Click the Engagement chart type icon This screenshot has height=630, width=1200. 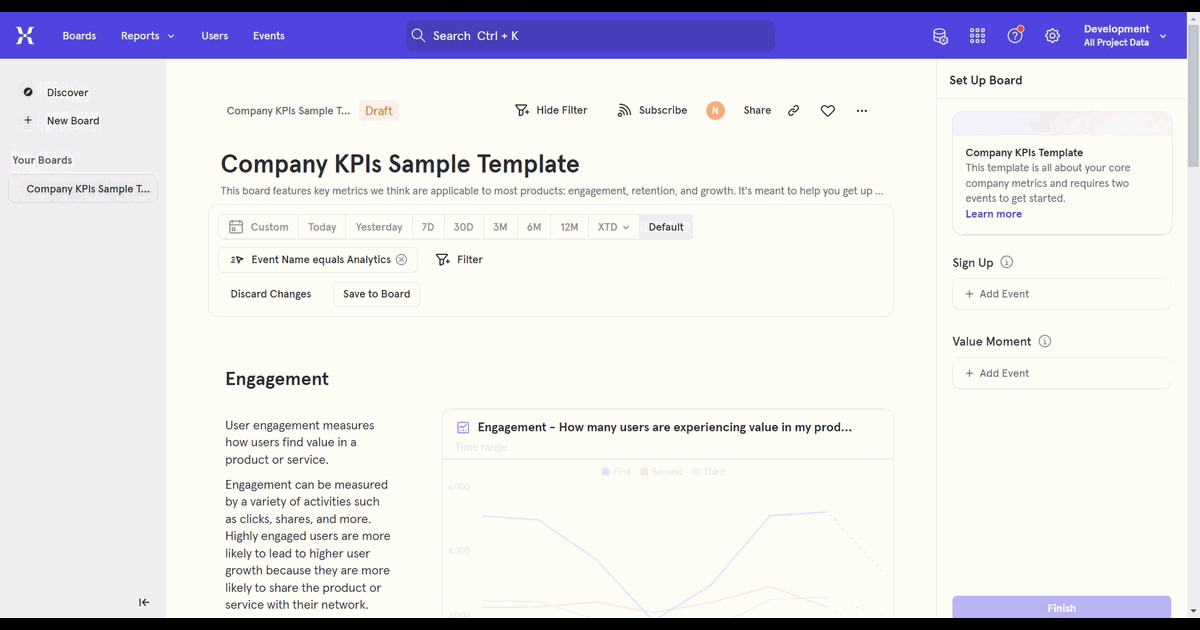pos(463,427)
